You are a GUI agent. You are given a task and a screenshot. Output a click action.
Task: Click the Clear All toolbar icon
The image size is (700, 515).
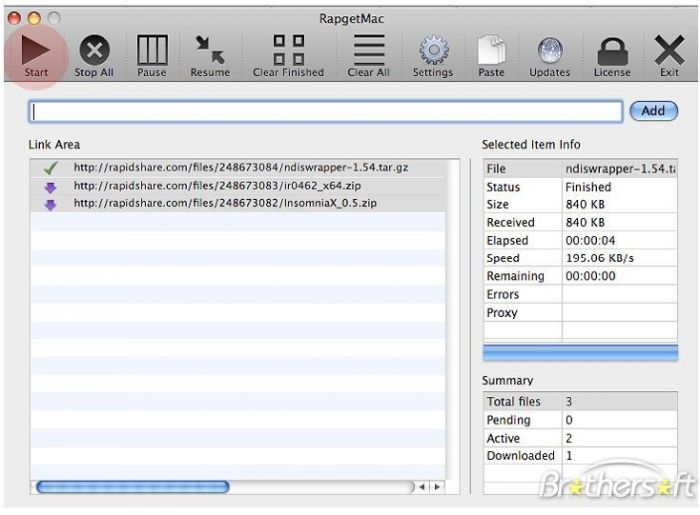point(369,50)
